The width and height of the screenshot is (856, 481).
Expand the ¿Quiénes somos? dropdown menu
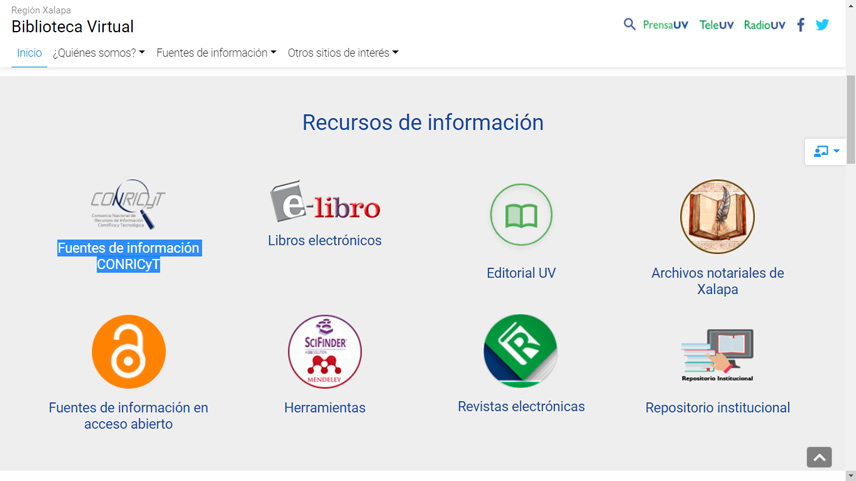click(99, 53)
